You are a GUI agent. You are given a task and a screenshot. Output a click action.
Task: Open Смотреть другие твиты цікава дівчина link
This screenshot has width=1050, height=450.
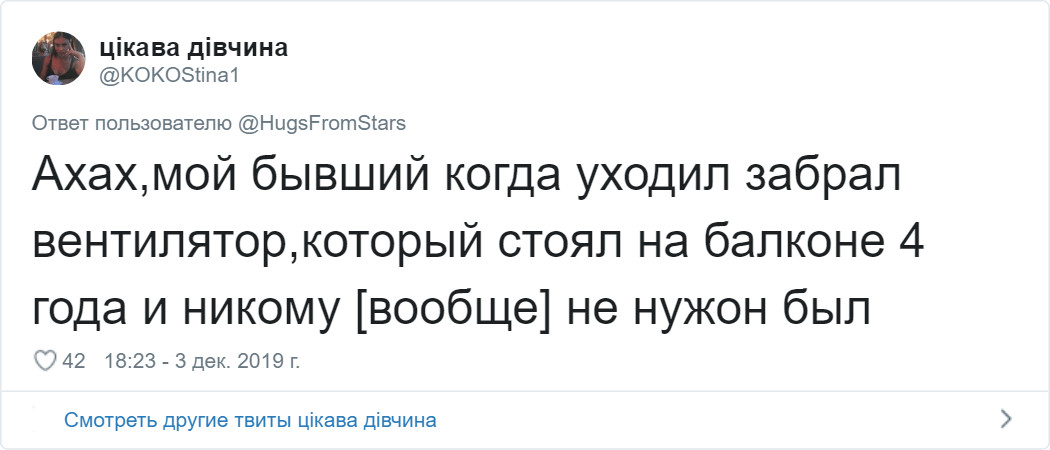(x=250, y=421)
